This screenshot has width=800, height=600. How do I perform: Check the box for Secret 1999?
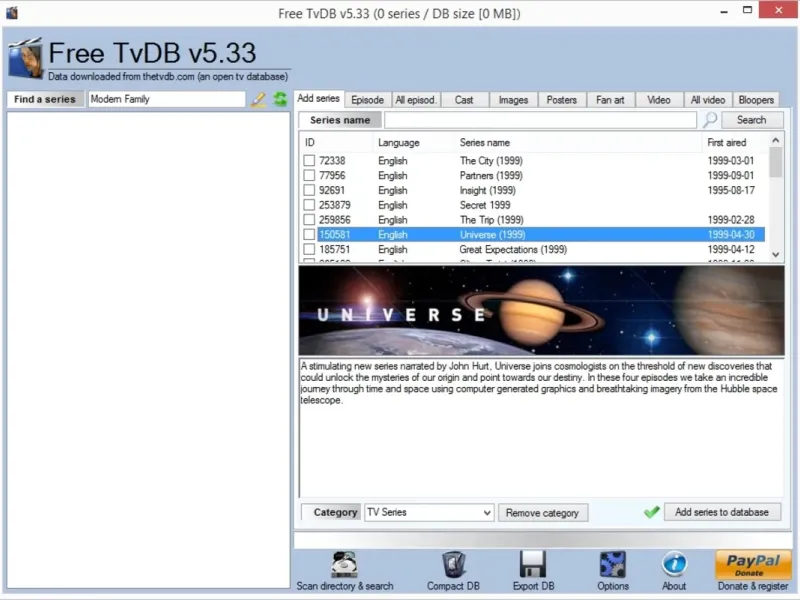click(309, 205)
